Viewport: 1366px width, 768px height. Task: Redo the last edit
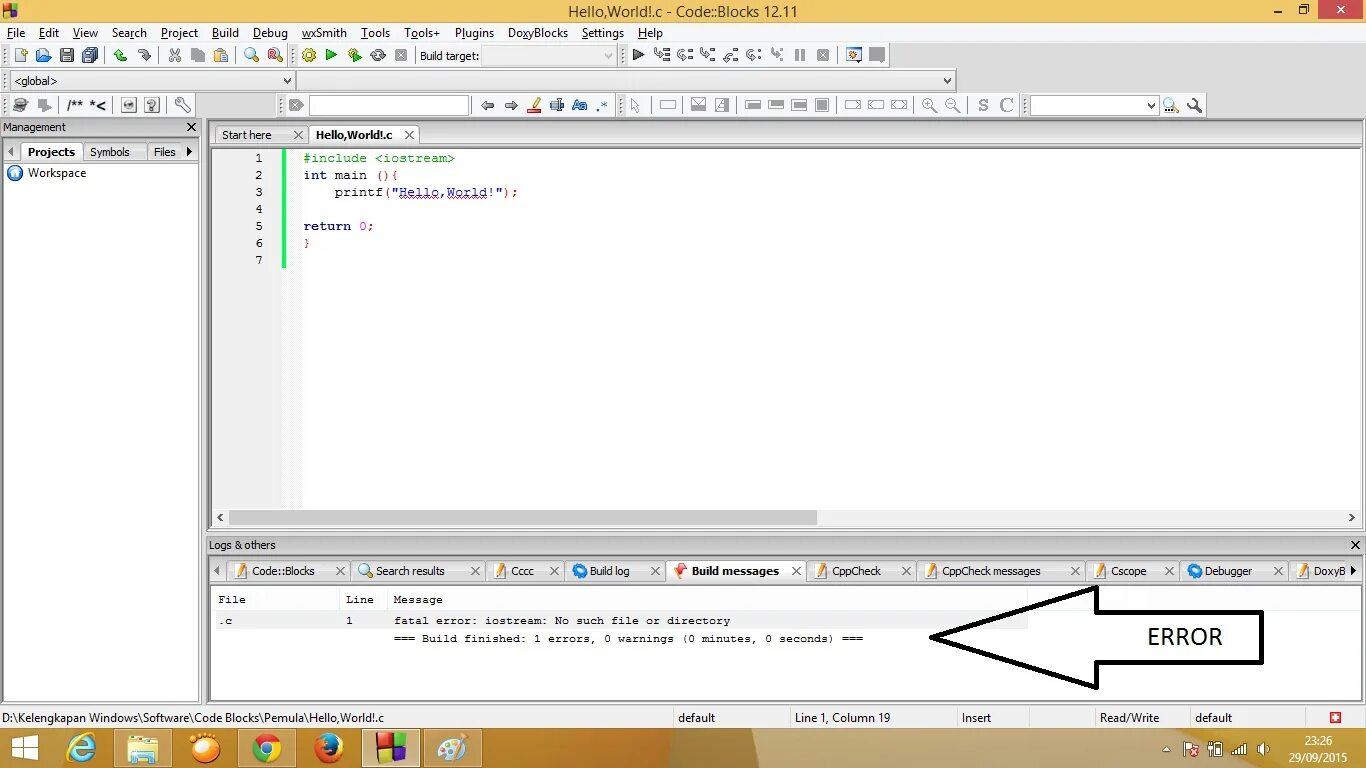click(144, 56)
